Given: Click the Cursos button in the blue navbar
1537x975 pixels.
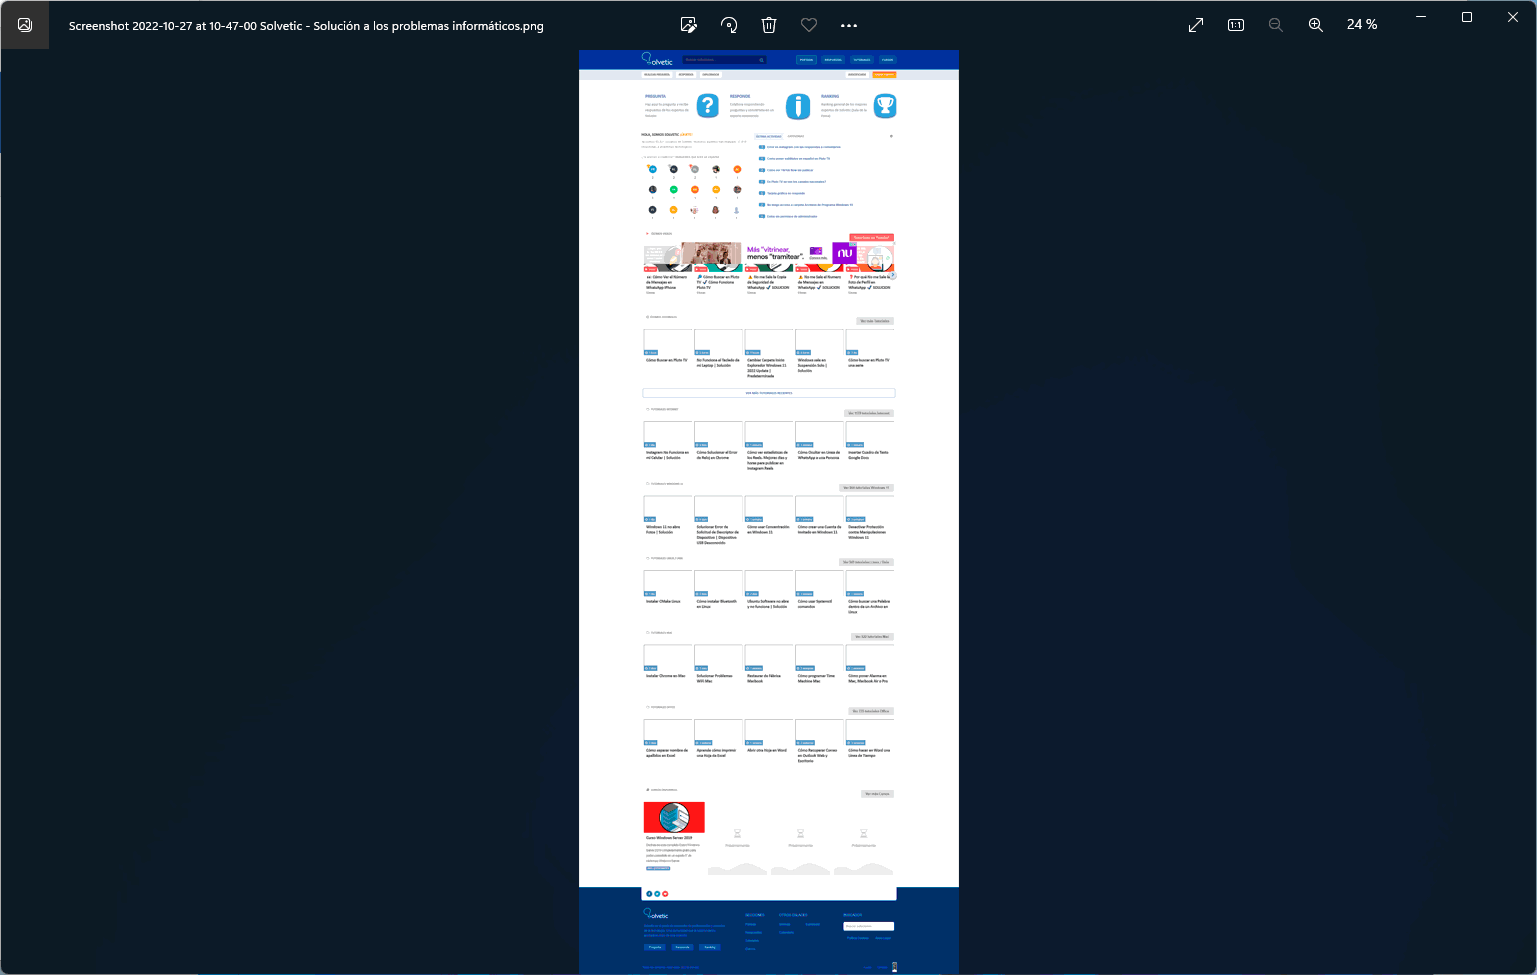Looking at the screenshot, I should (888, 59).
